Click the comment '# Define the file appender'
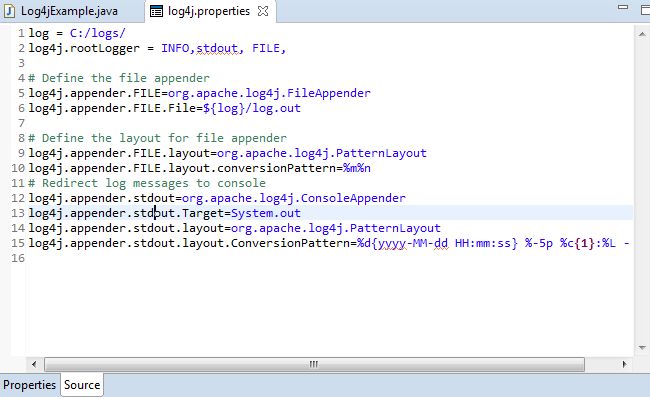This screenshot has height=397, width=650. [119, 78]
